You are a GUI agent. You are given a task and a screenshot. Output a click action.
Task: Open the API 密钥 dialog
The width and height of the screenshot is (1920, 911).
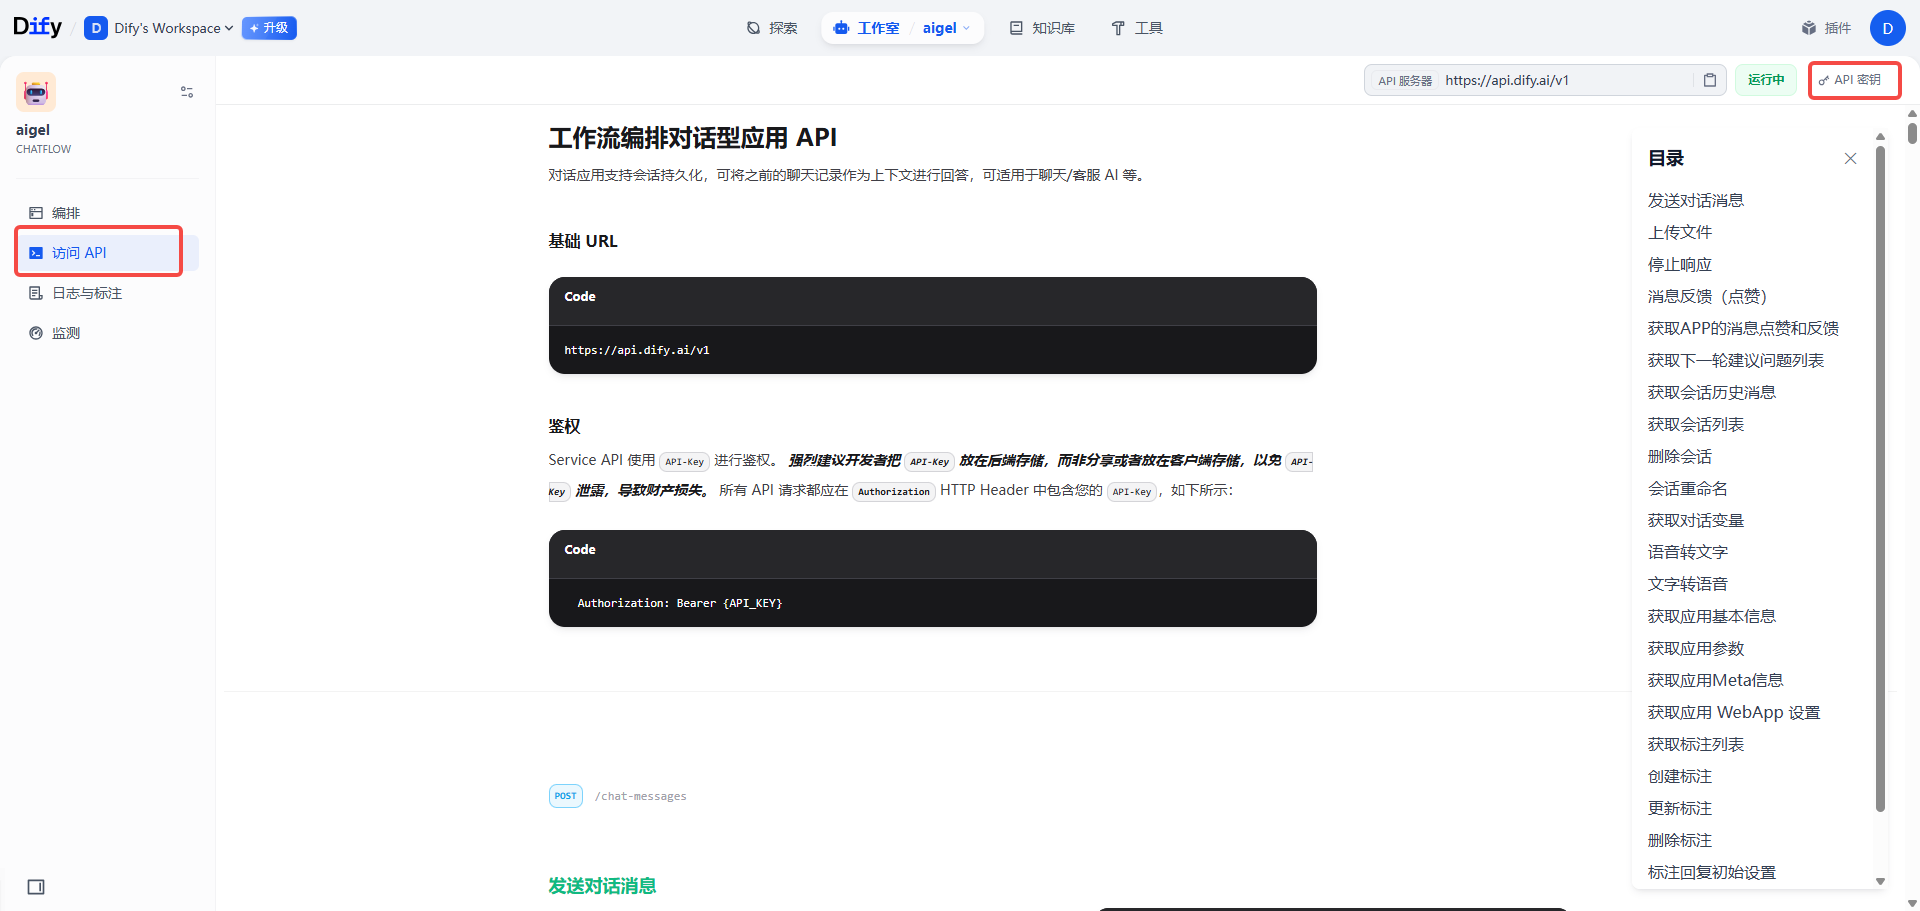(1853, 80)
